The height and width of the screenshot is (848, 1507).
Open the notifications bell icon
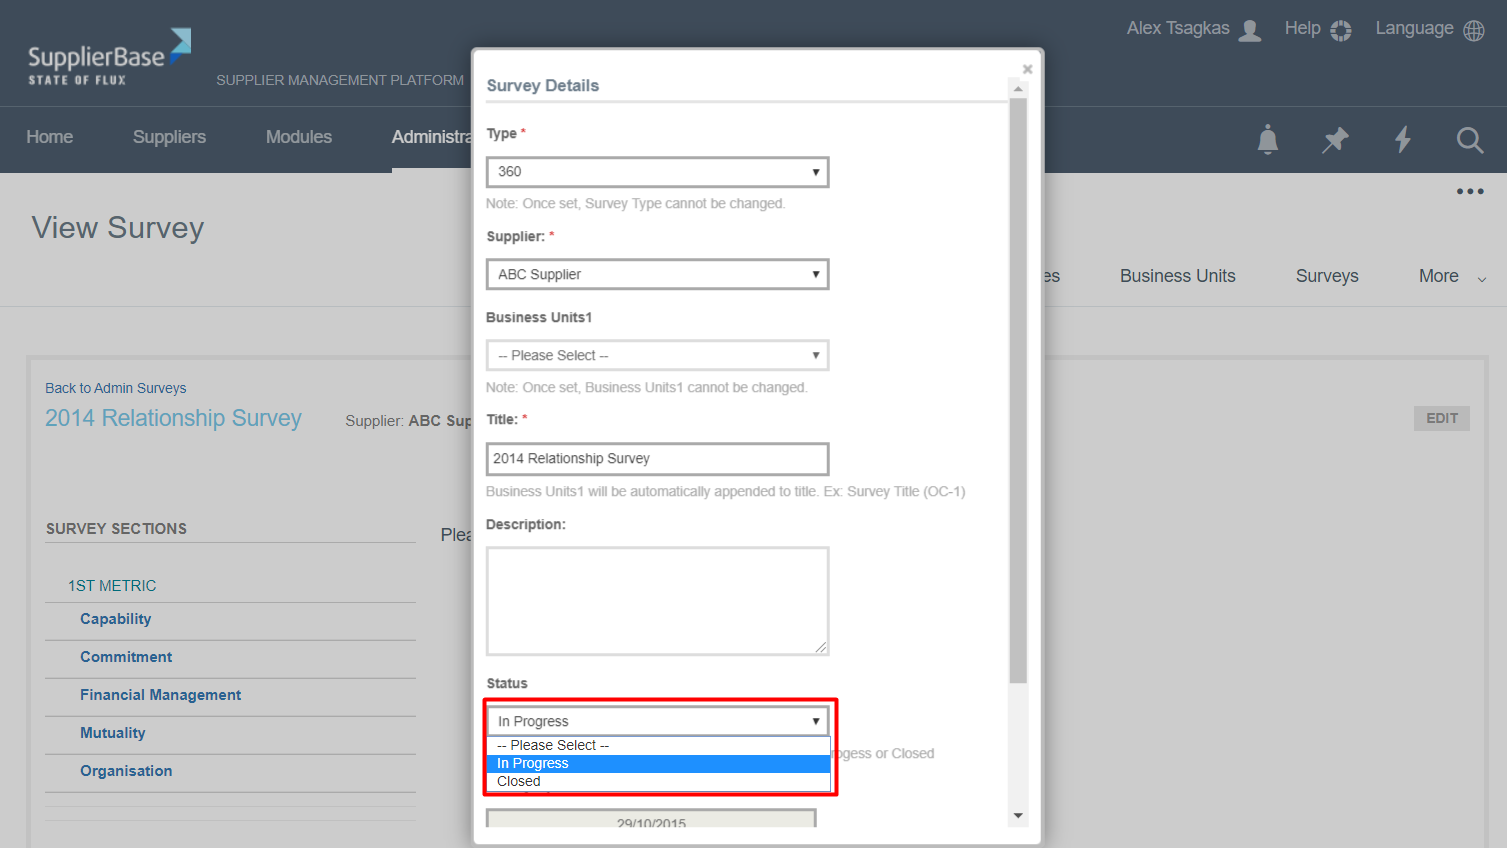(1266, 140)
